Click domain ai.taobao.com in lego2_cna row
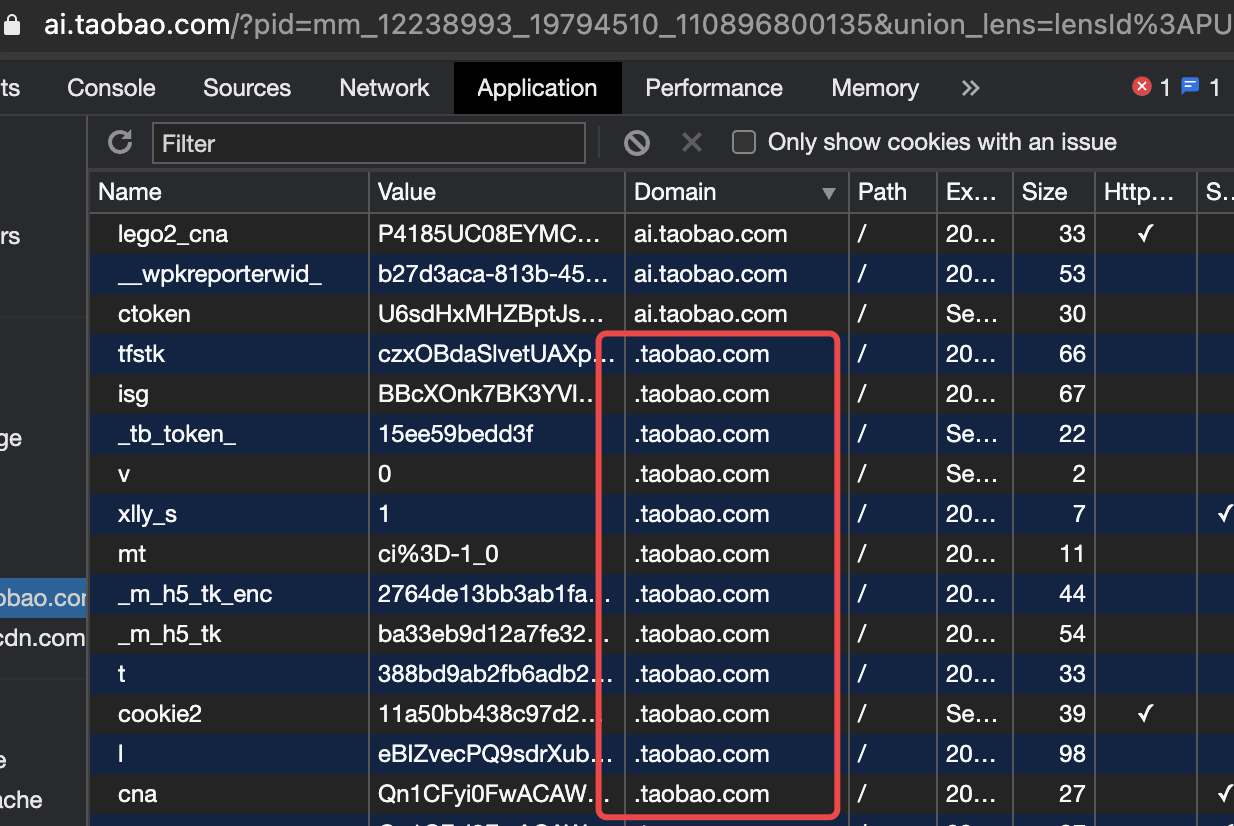Image resolution: width=1234 pixels, height=826 pixels. click(711, 234)
